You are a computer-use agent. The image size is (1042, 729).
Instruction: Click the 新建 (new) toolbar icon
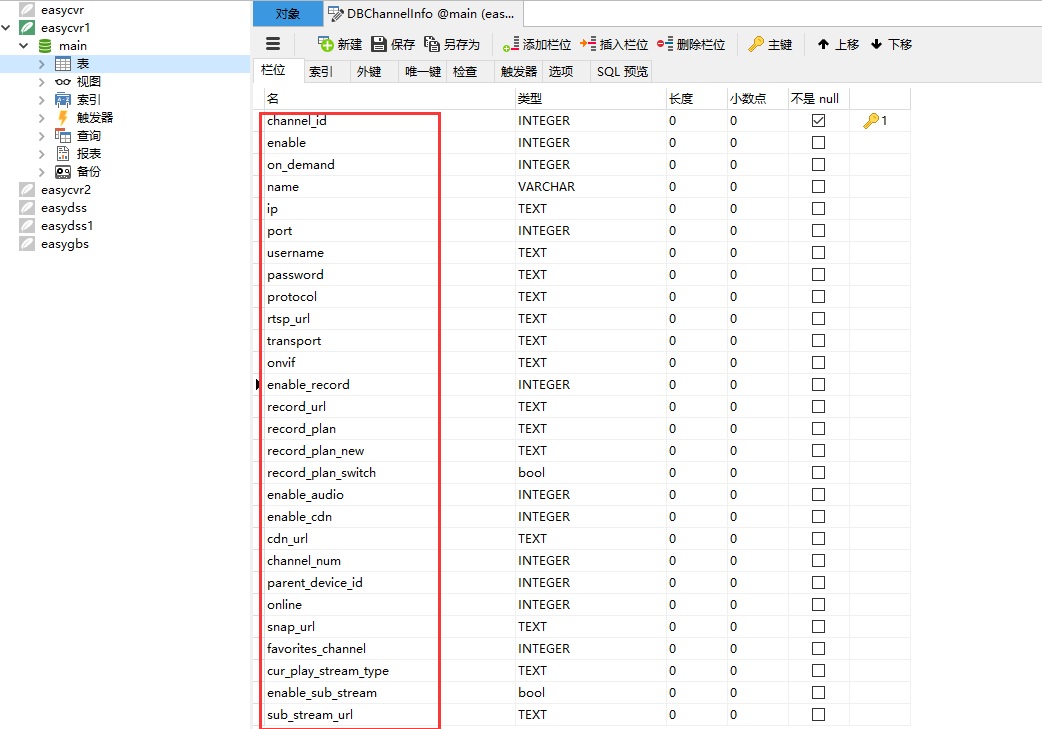point(326,45)
